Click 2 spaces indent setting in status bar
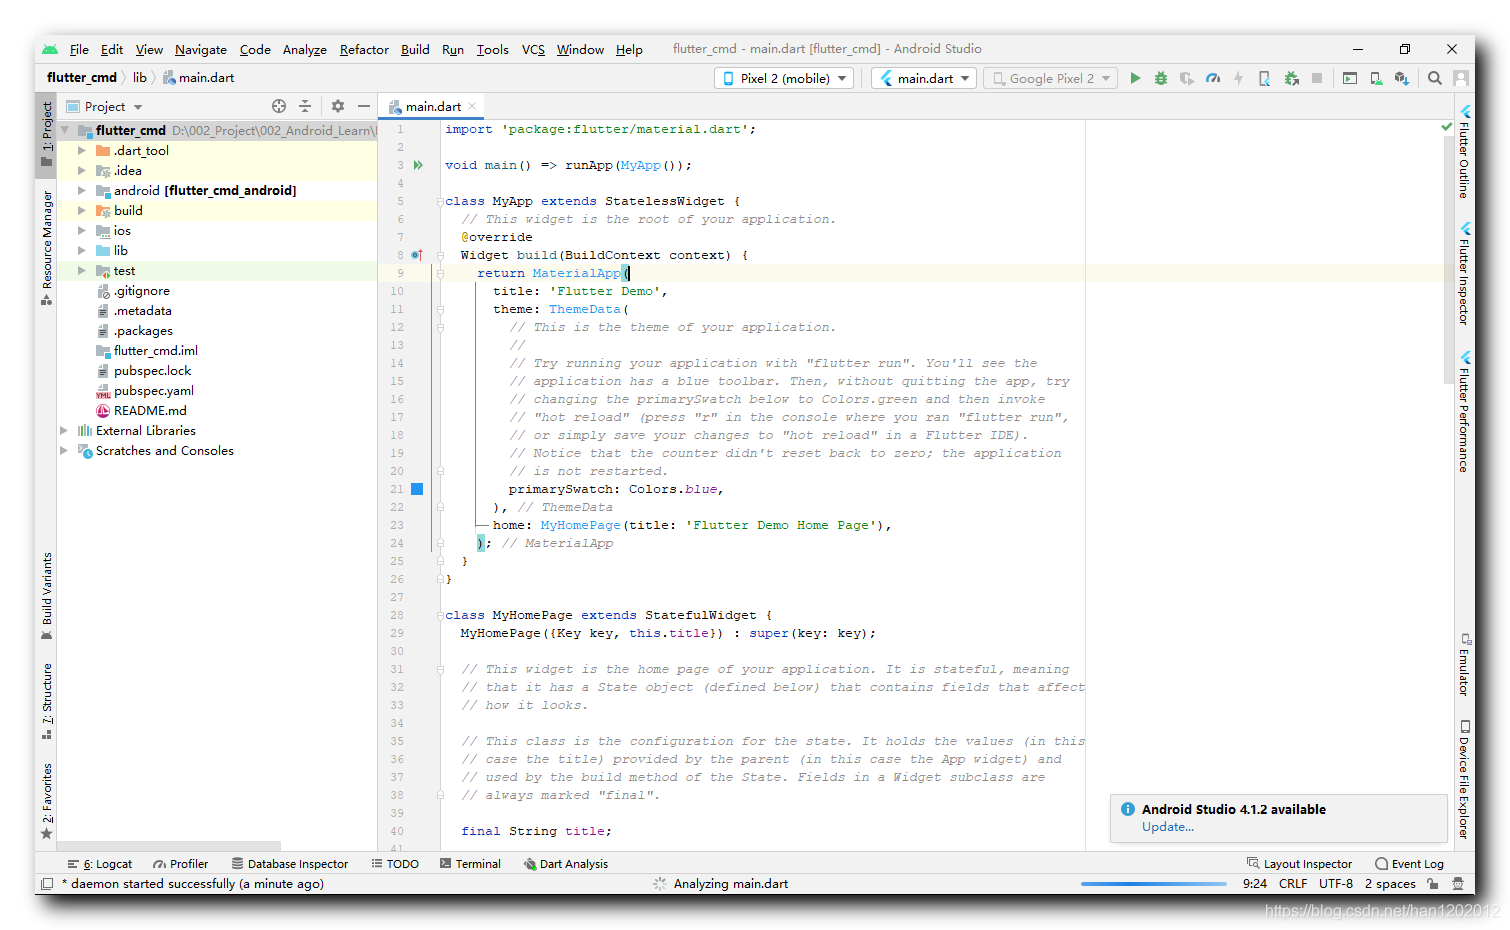The height and width of the screenshot is (930, 1510). tap(1390, 884)
